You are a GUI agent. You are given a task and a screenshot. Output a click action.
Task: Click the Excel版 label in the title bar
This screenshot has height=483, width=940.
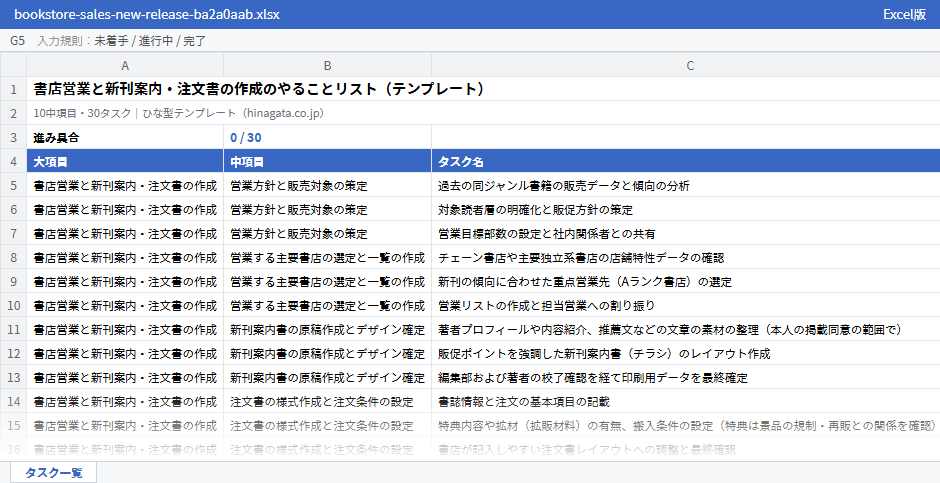pyautogui.click(x=904, y=14)
